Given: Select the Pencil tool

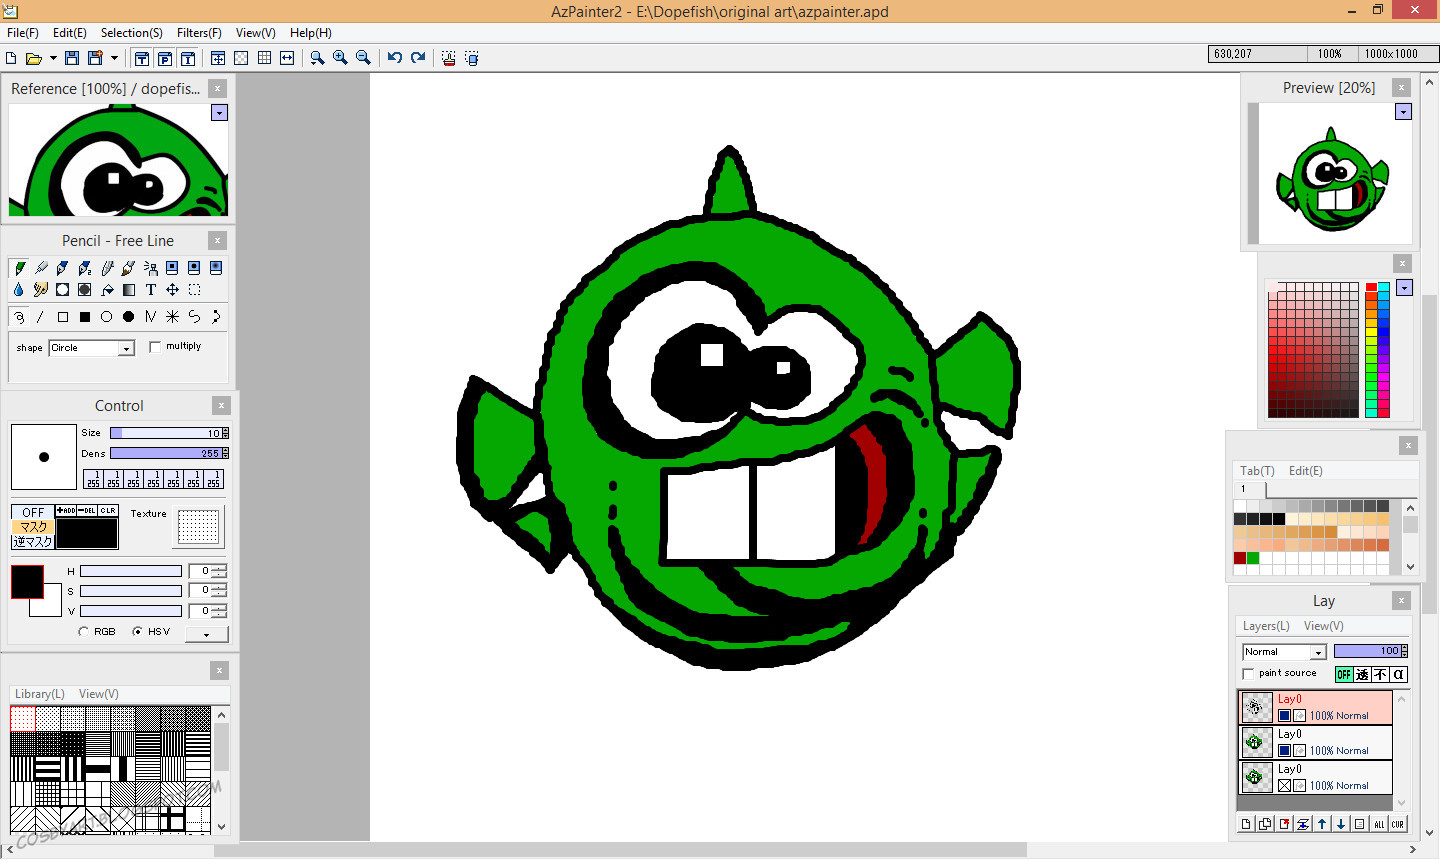Looking at the screenshot, I should pyautogui.click(x=19, y=268).
